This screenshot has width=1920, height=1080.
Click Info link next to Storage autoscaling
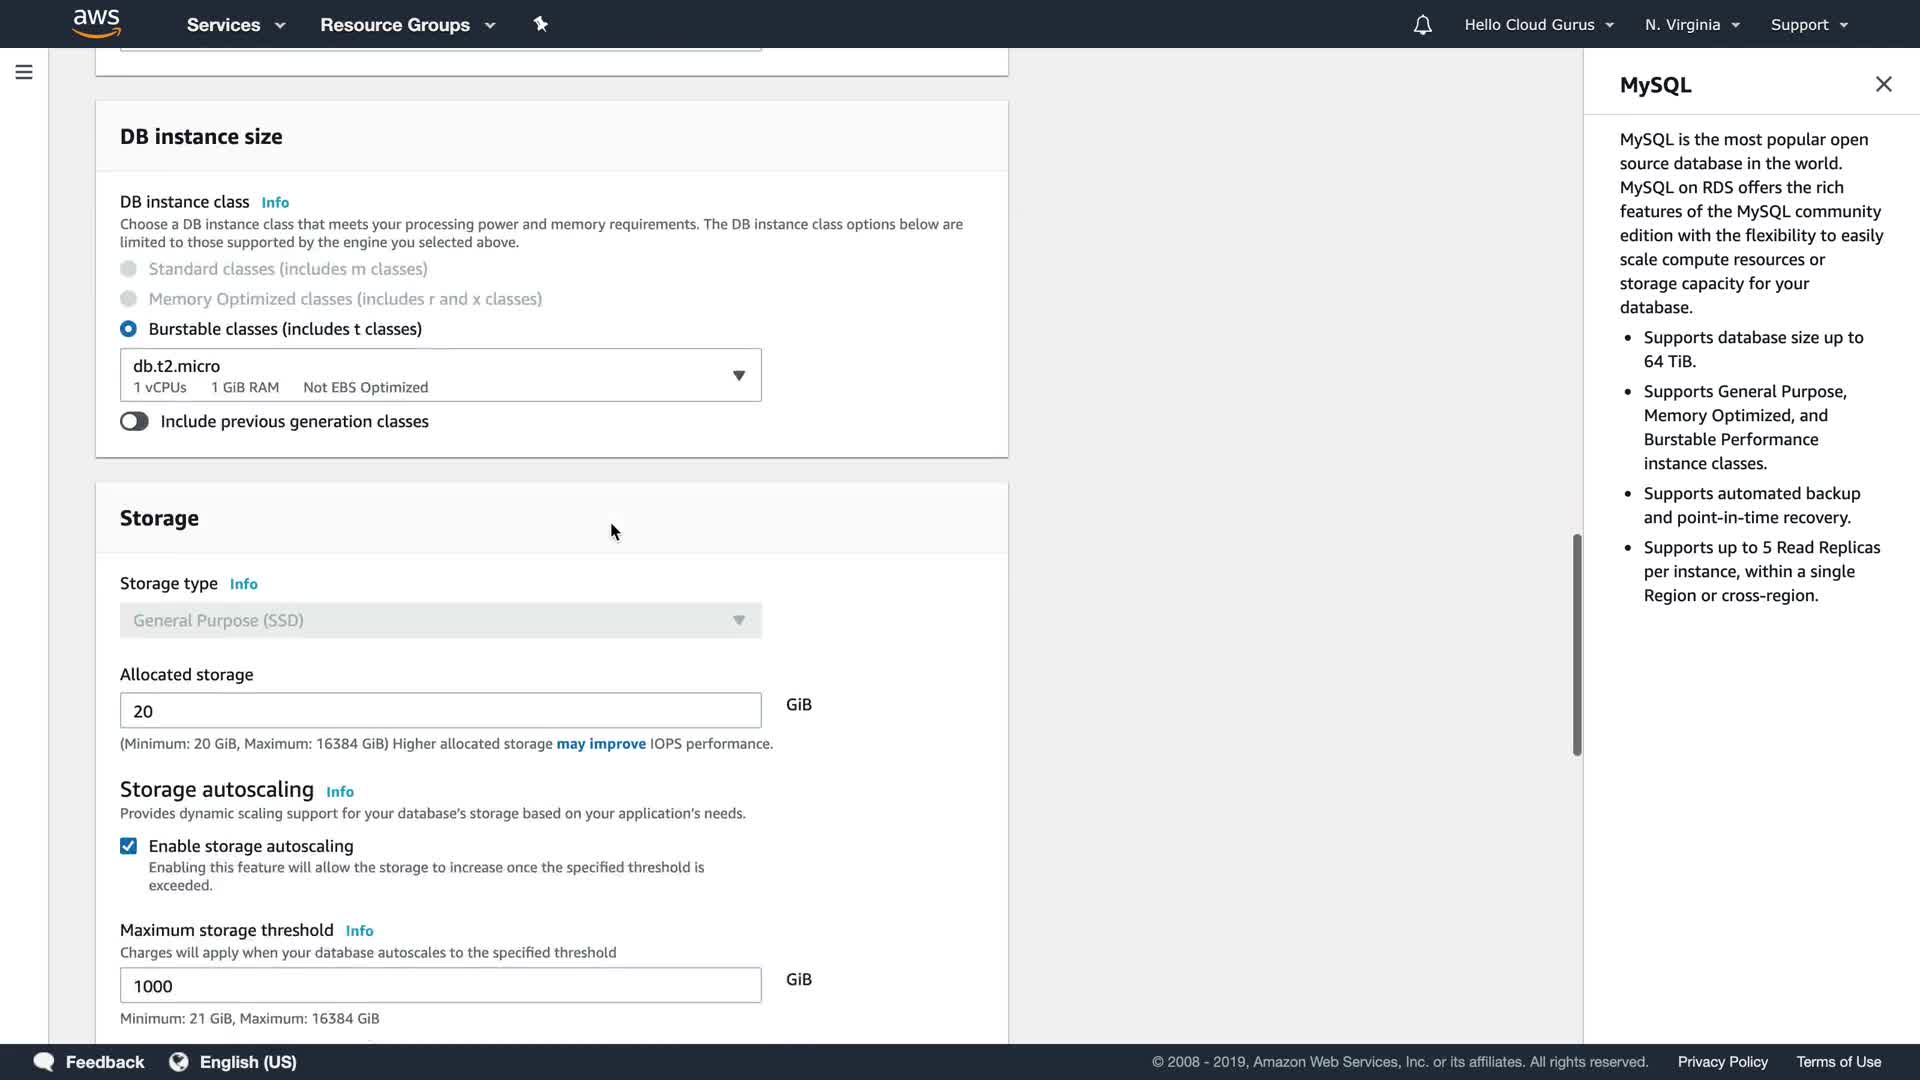[340, 792]
